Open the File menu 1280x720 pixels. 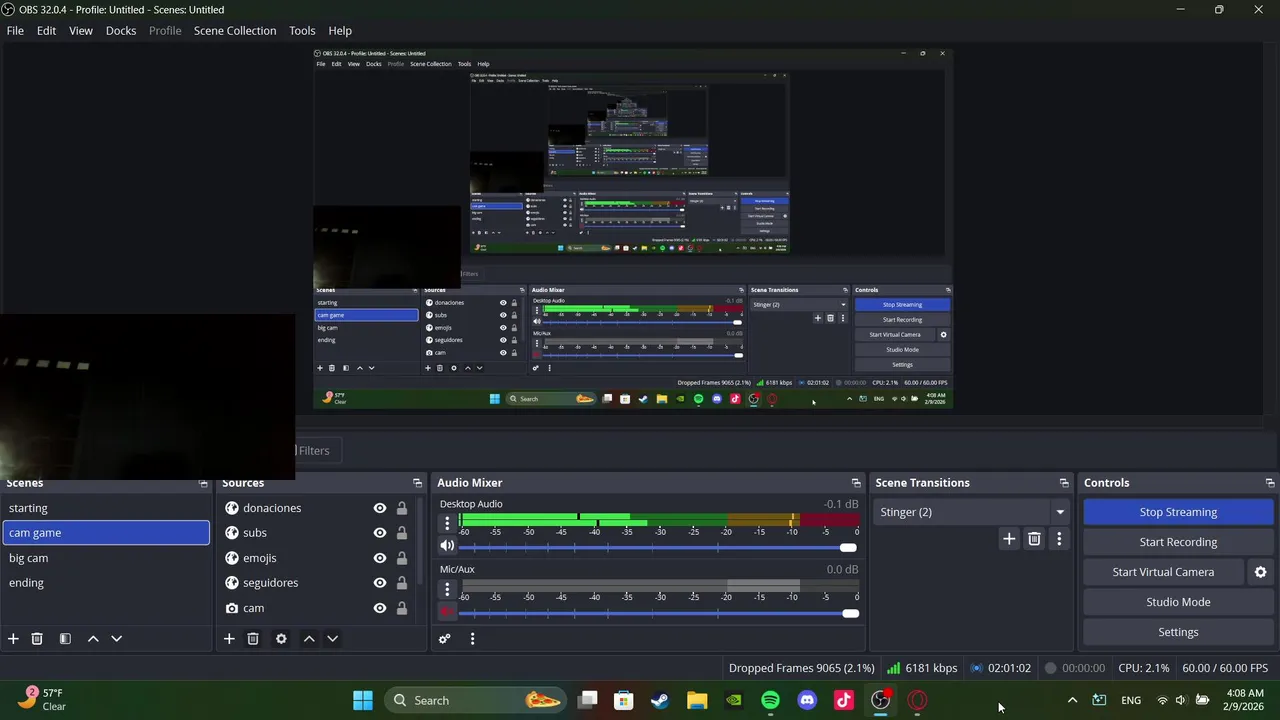pos(15,31)
